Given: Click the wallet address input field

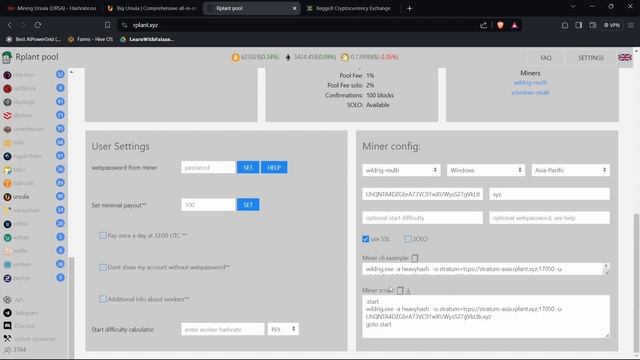Looking at the screenshot, I should pos(422,194).
